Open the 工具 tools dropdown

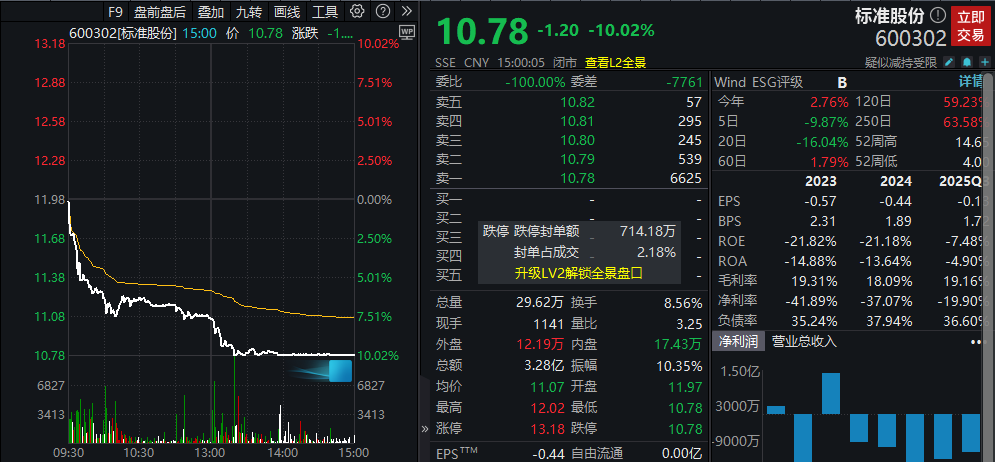[325, 13]
